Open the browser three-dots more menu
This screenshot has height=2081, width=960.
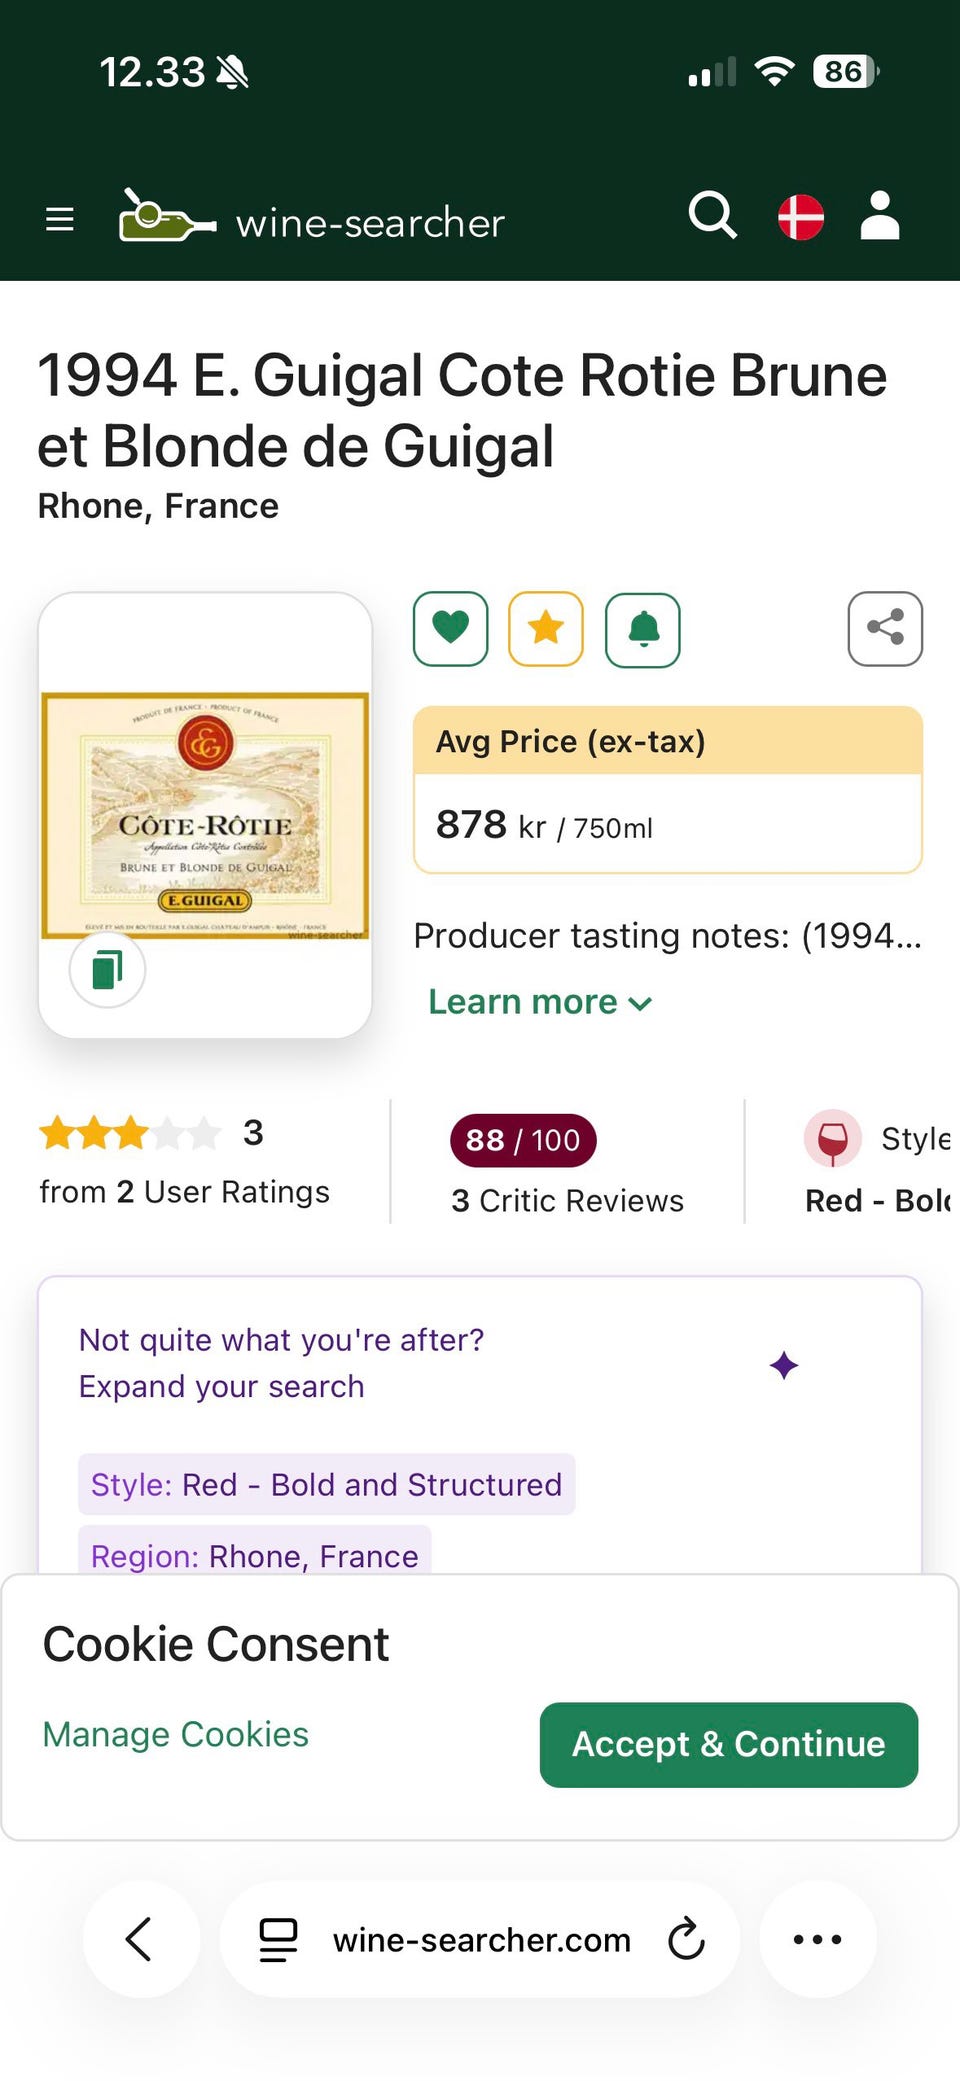coord(817,1939)
